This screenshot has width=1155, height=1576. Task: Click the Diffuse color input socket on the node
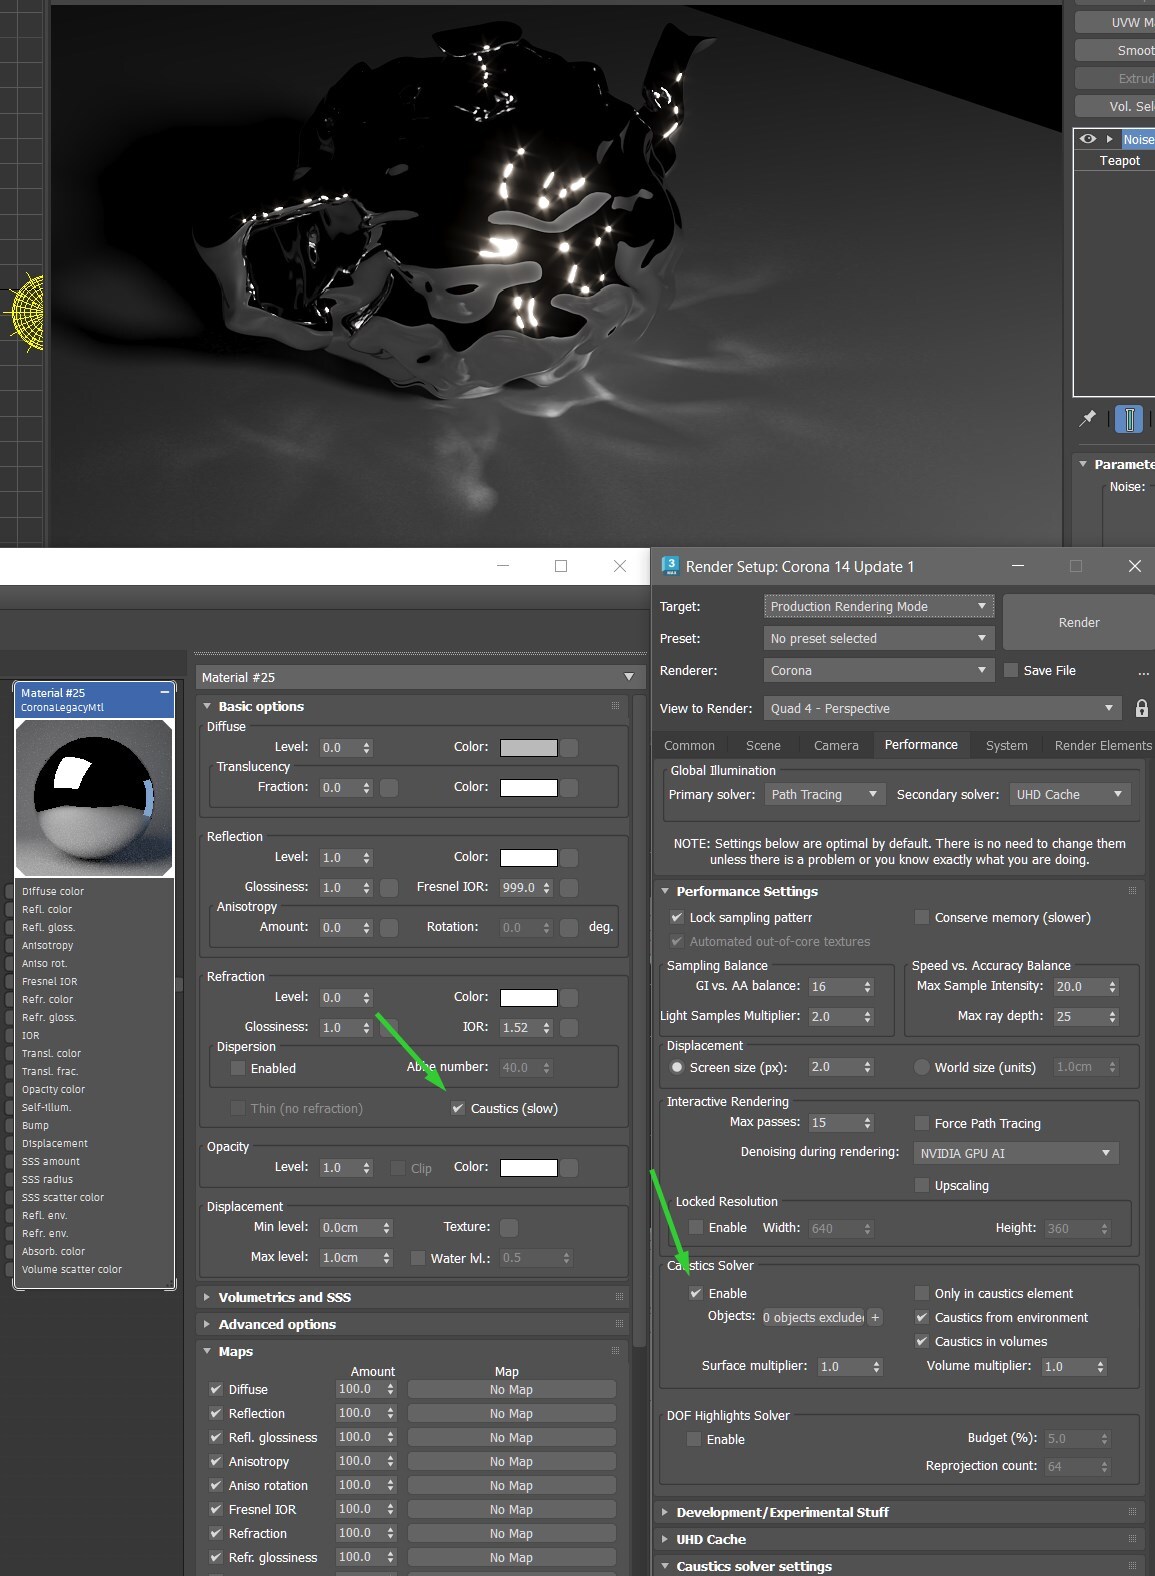coord(10,891)
